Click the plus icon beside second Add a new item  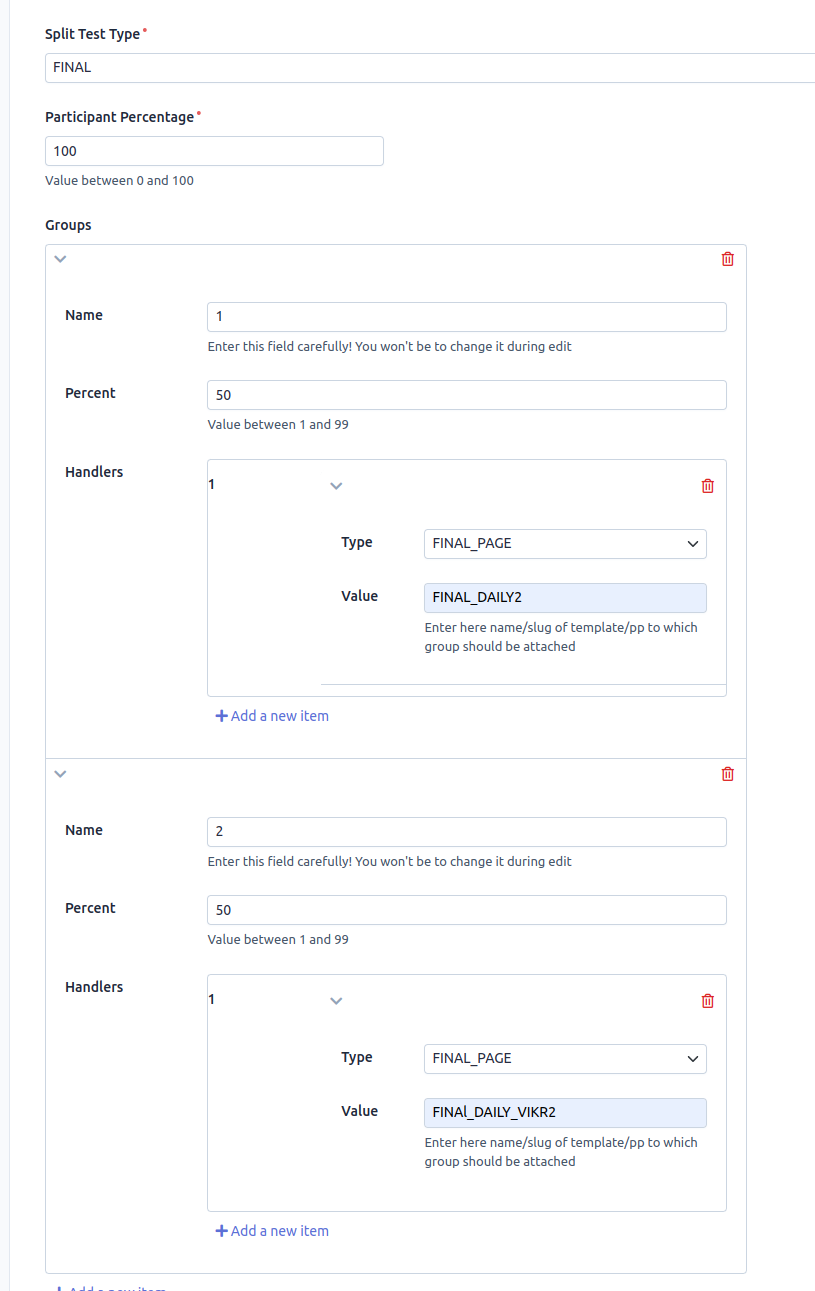tap(220, 1230)
